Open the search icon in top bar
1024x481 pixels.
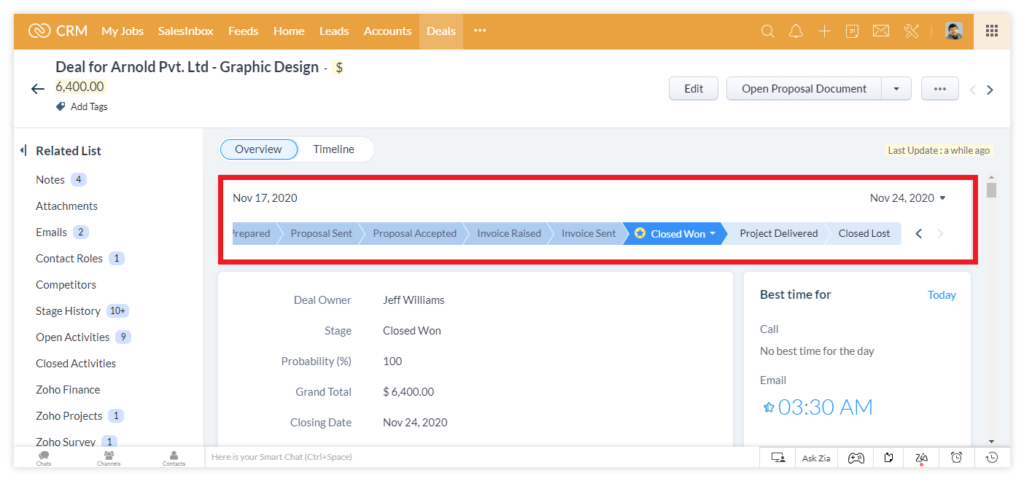(x=768, y=31)
